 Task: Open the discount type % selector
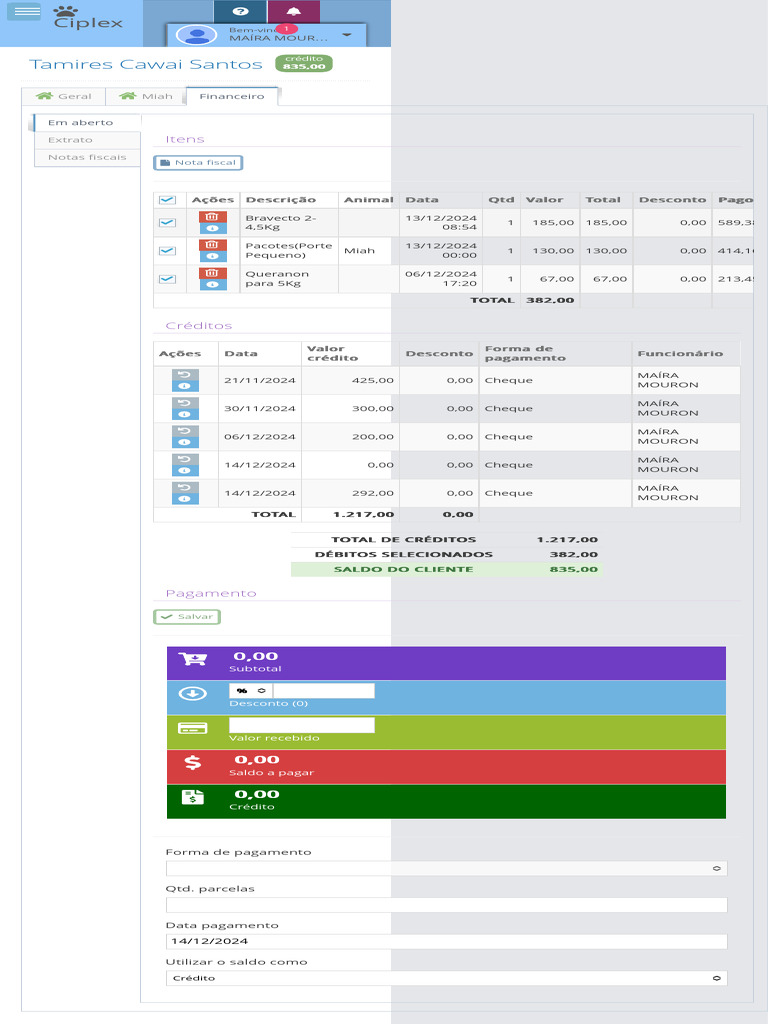pyautogui.click(x=251, y=691)
